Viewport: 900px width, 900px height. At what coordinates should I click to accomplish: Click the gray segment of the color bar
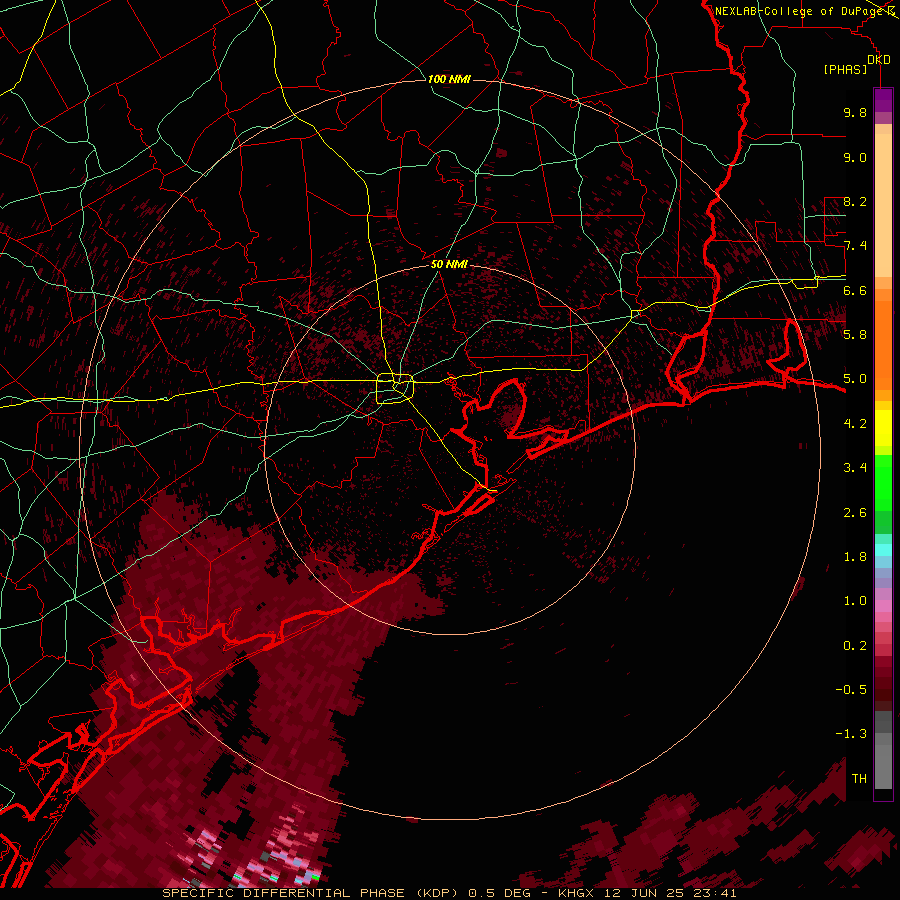click(x=883, y=752)
